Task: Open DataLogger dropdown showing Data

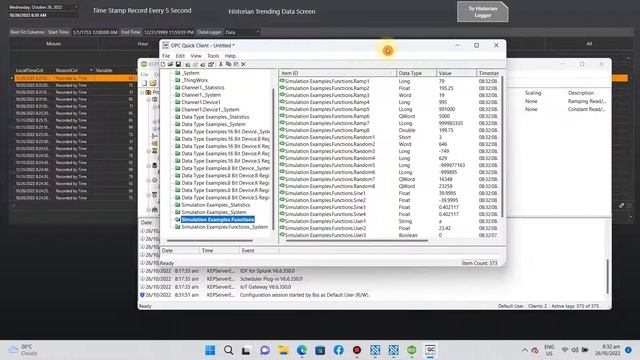Action: click(x=242, y=32)
